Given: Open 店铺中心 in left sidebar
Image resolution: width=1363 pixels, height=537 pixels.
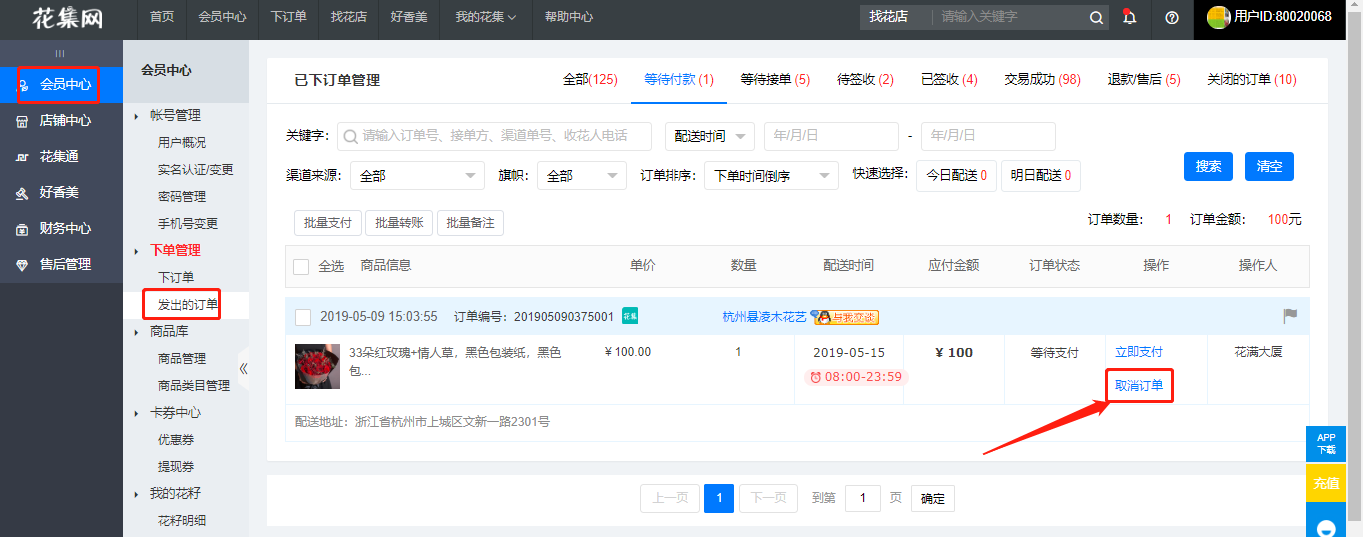Looking at the screenshot, I should pyautogui.click(x=64, y=121).
